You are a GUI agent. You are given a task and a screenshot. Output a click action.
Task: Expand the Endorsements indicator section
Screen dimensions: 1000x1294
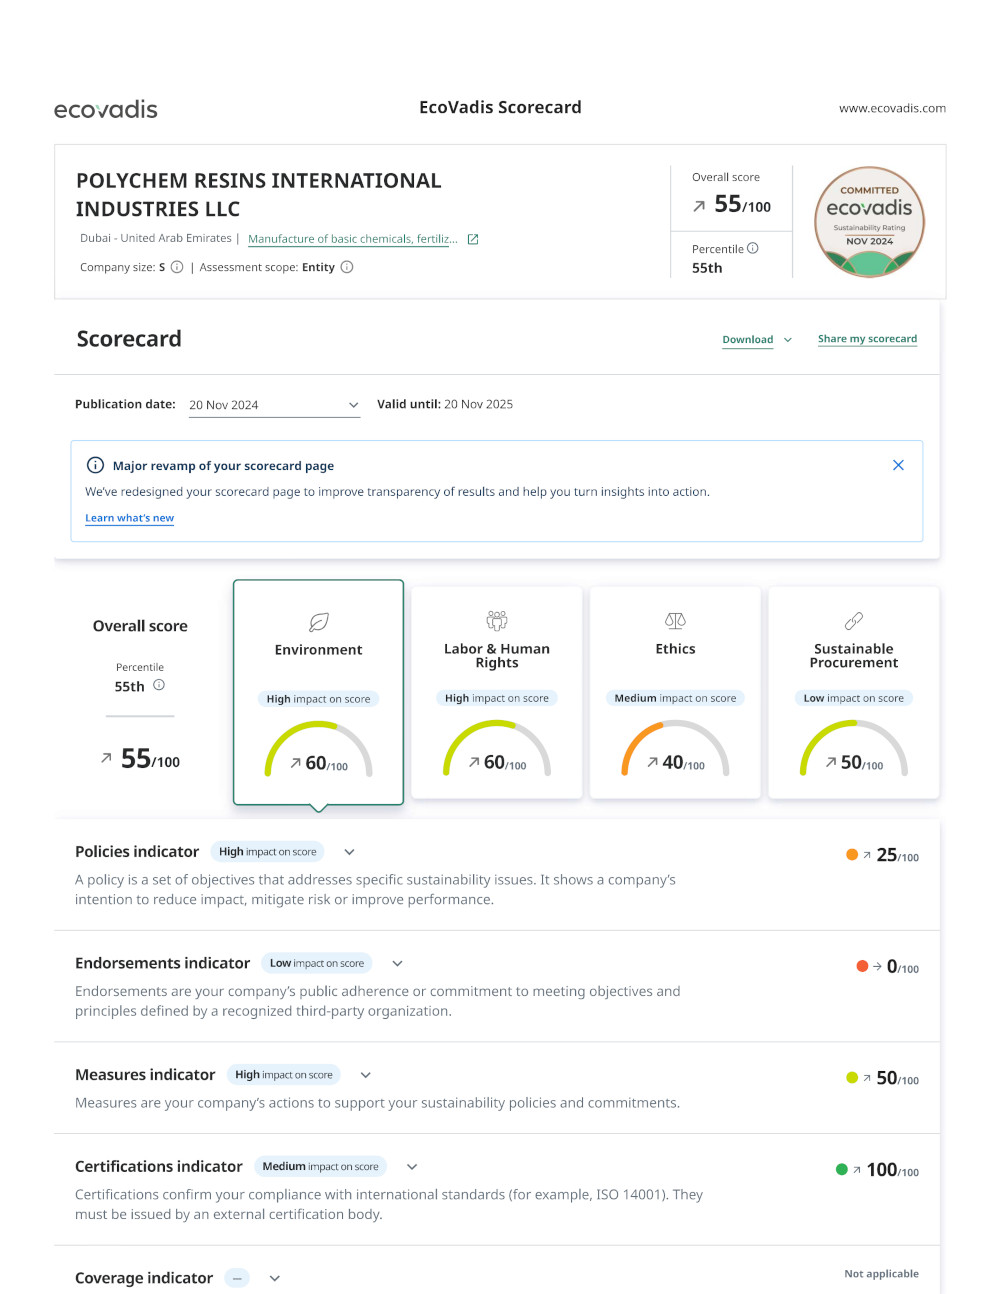397,963
